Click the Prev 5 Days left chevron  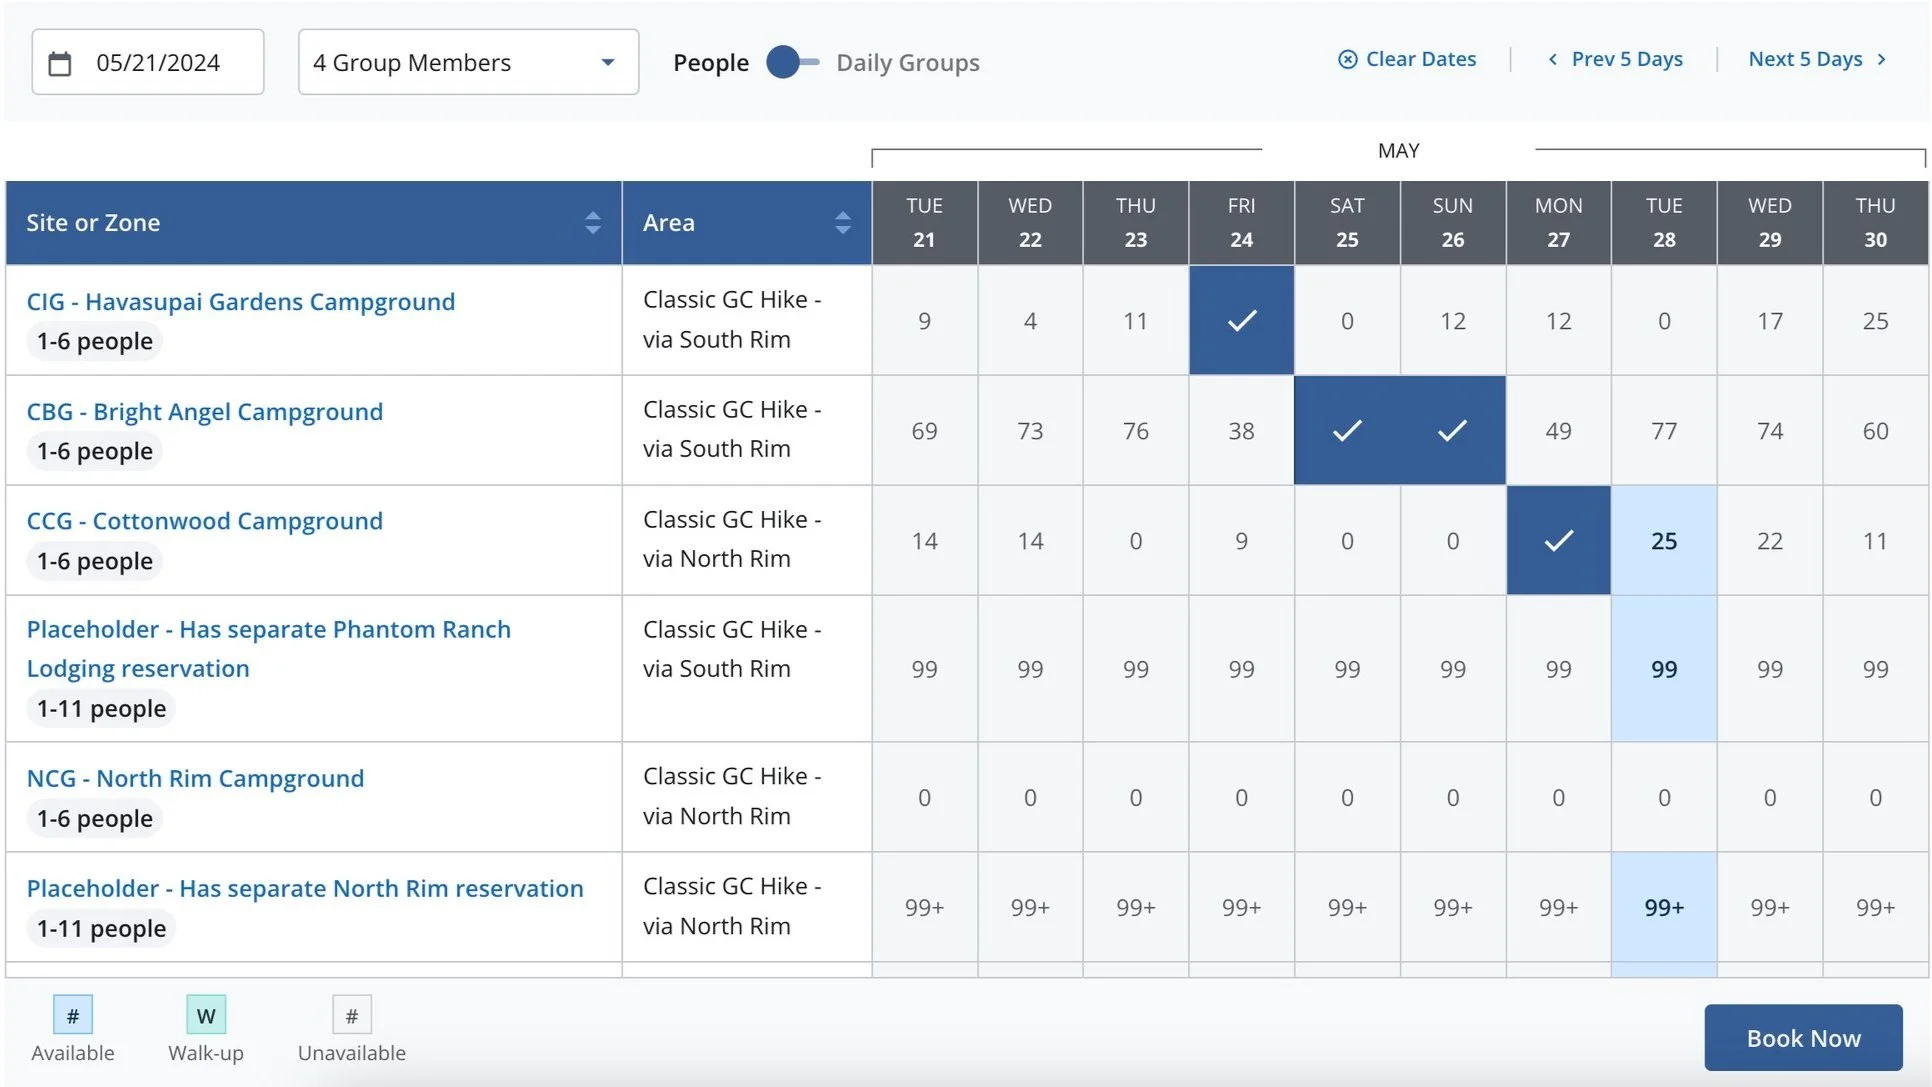click(x=1552, y=59)
